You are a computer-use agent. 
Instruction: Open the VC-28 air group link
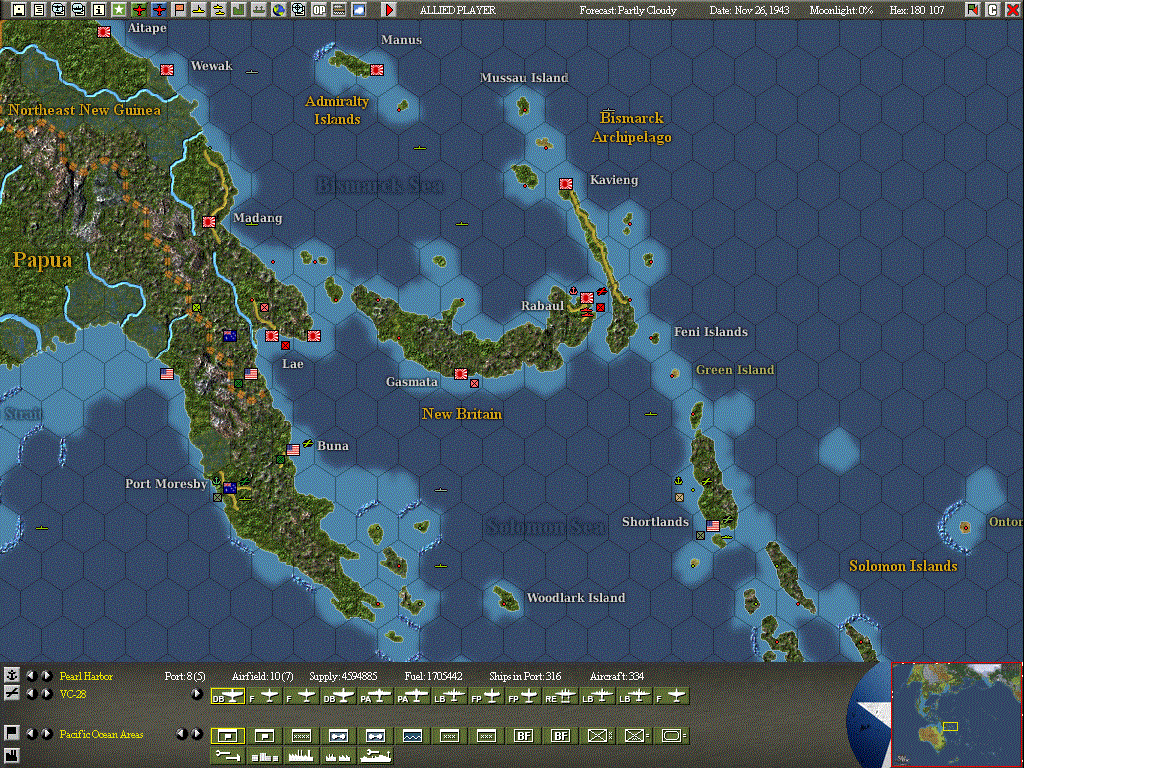[x=73, y=694]
